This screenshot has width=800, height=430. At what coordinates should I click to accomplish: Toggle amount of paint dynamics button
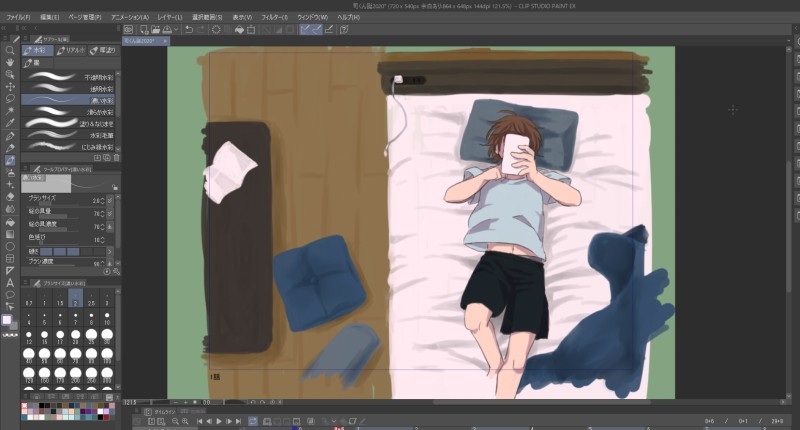(110, 213)
